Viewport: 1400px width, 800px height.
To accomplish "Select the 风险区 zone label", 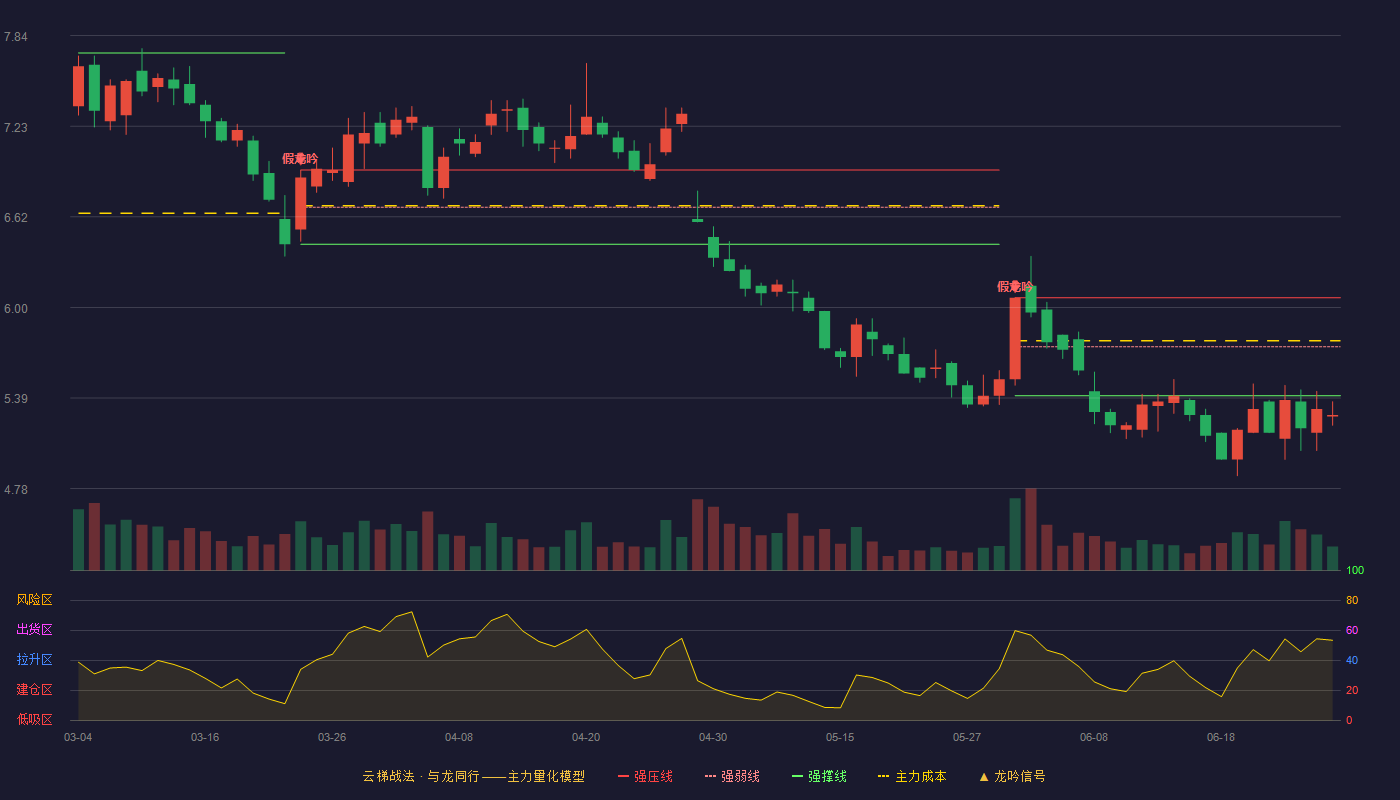I will tap(34, 600).
